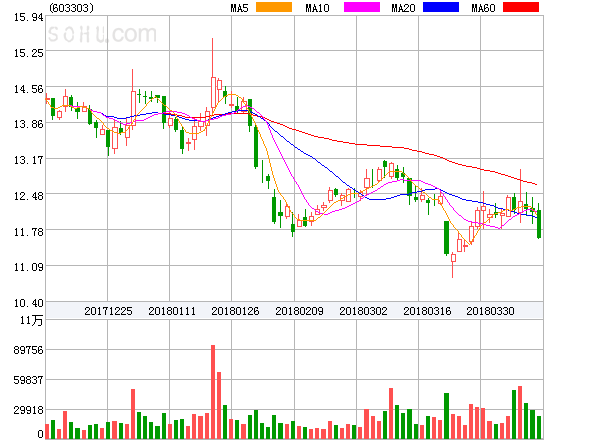Click the 89756 volume axis label
This screenshot has height=440, width=600.
coord(29,350)
